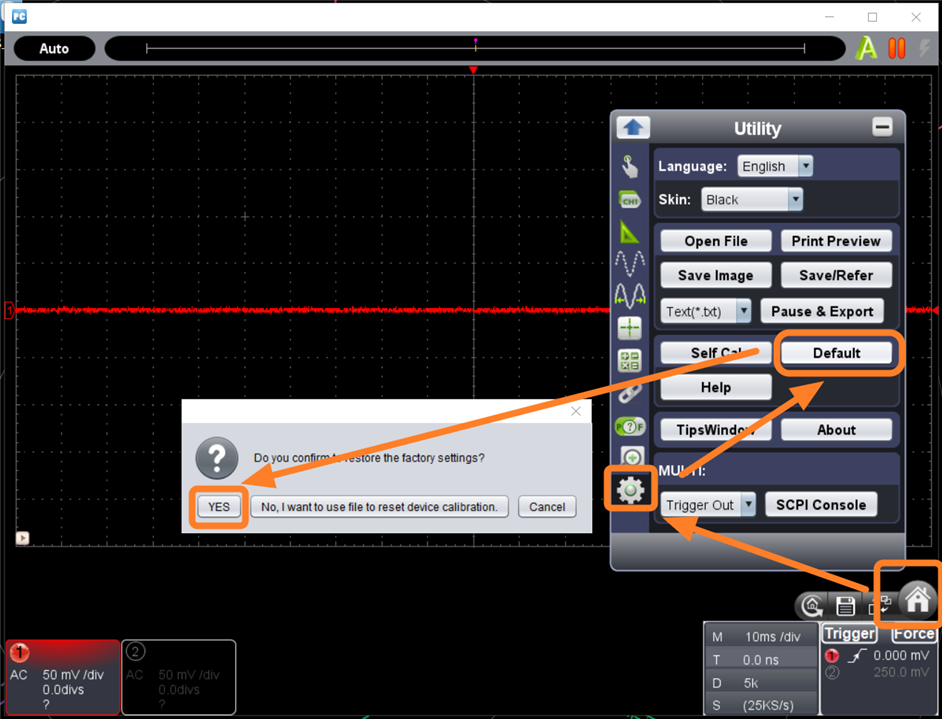942x719 pixels.
Task: Click YES in the confirm dialog
Action: [219, 506]
